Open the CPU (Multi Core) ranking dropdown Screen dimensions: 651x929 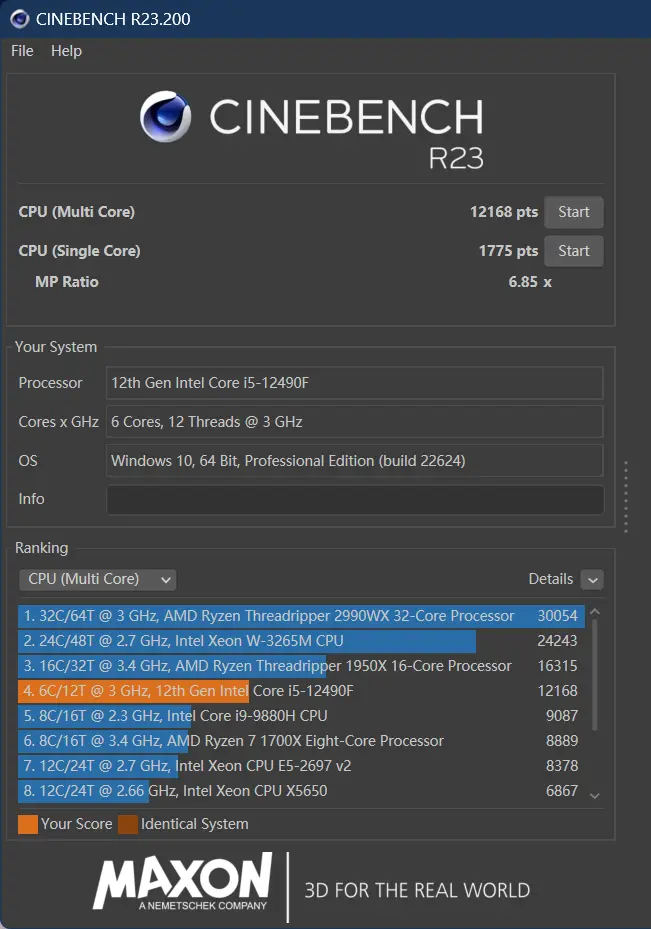[x=98, y=579]
